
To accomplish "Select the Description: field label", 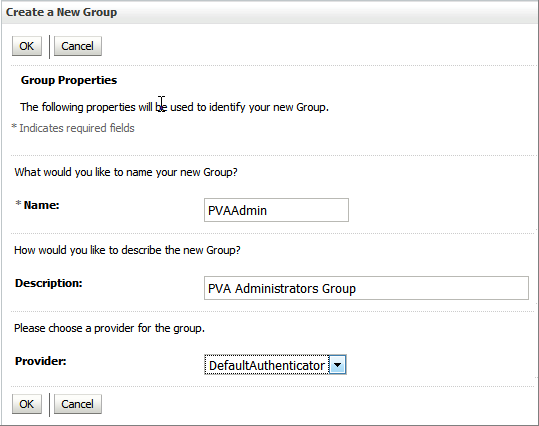I will pos(49,283).
